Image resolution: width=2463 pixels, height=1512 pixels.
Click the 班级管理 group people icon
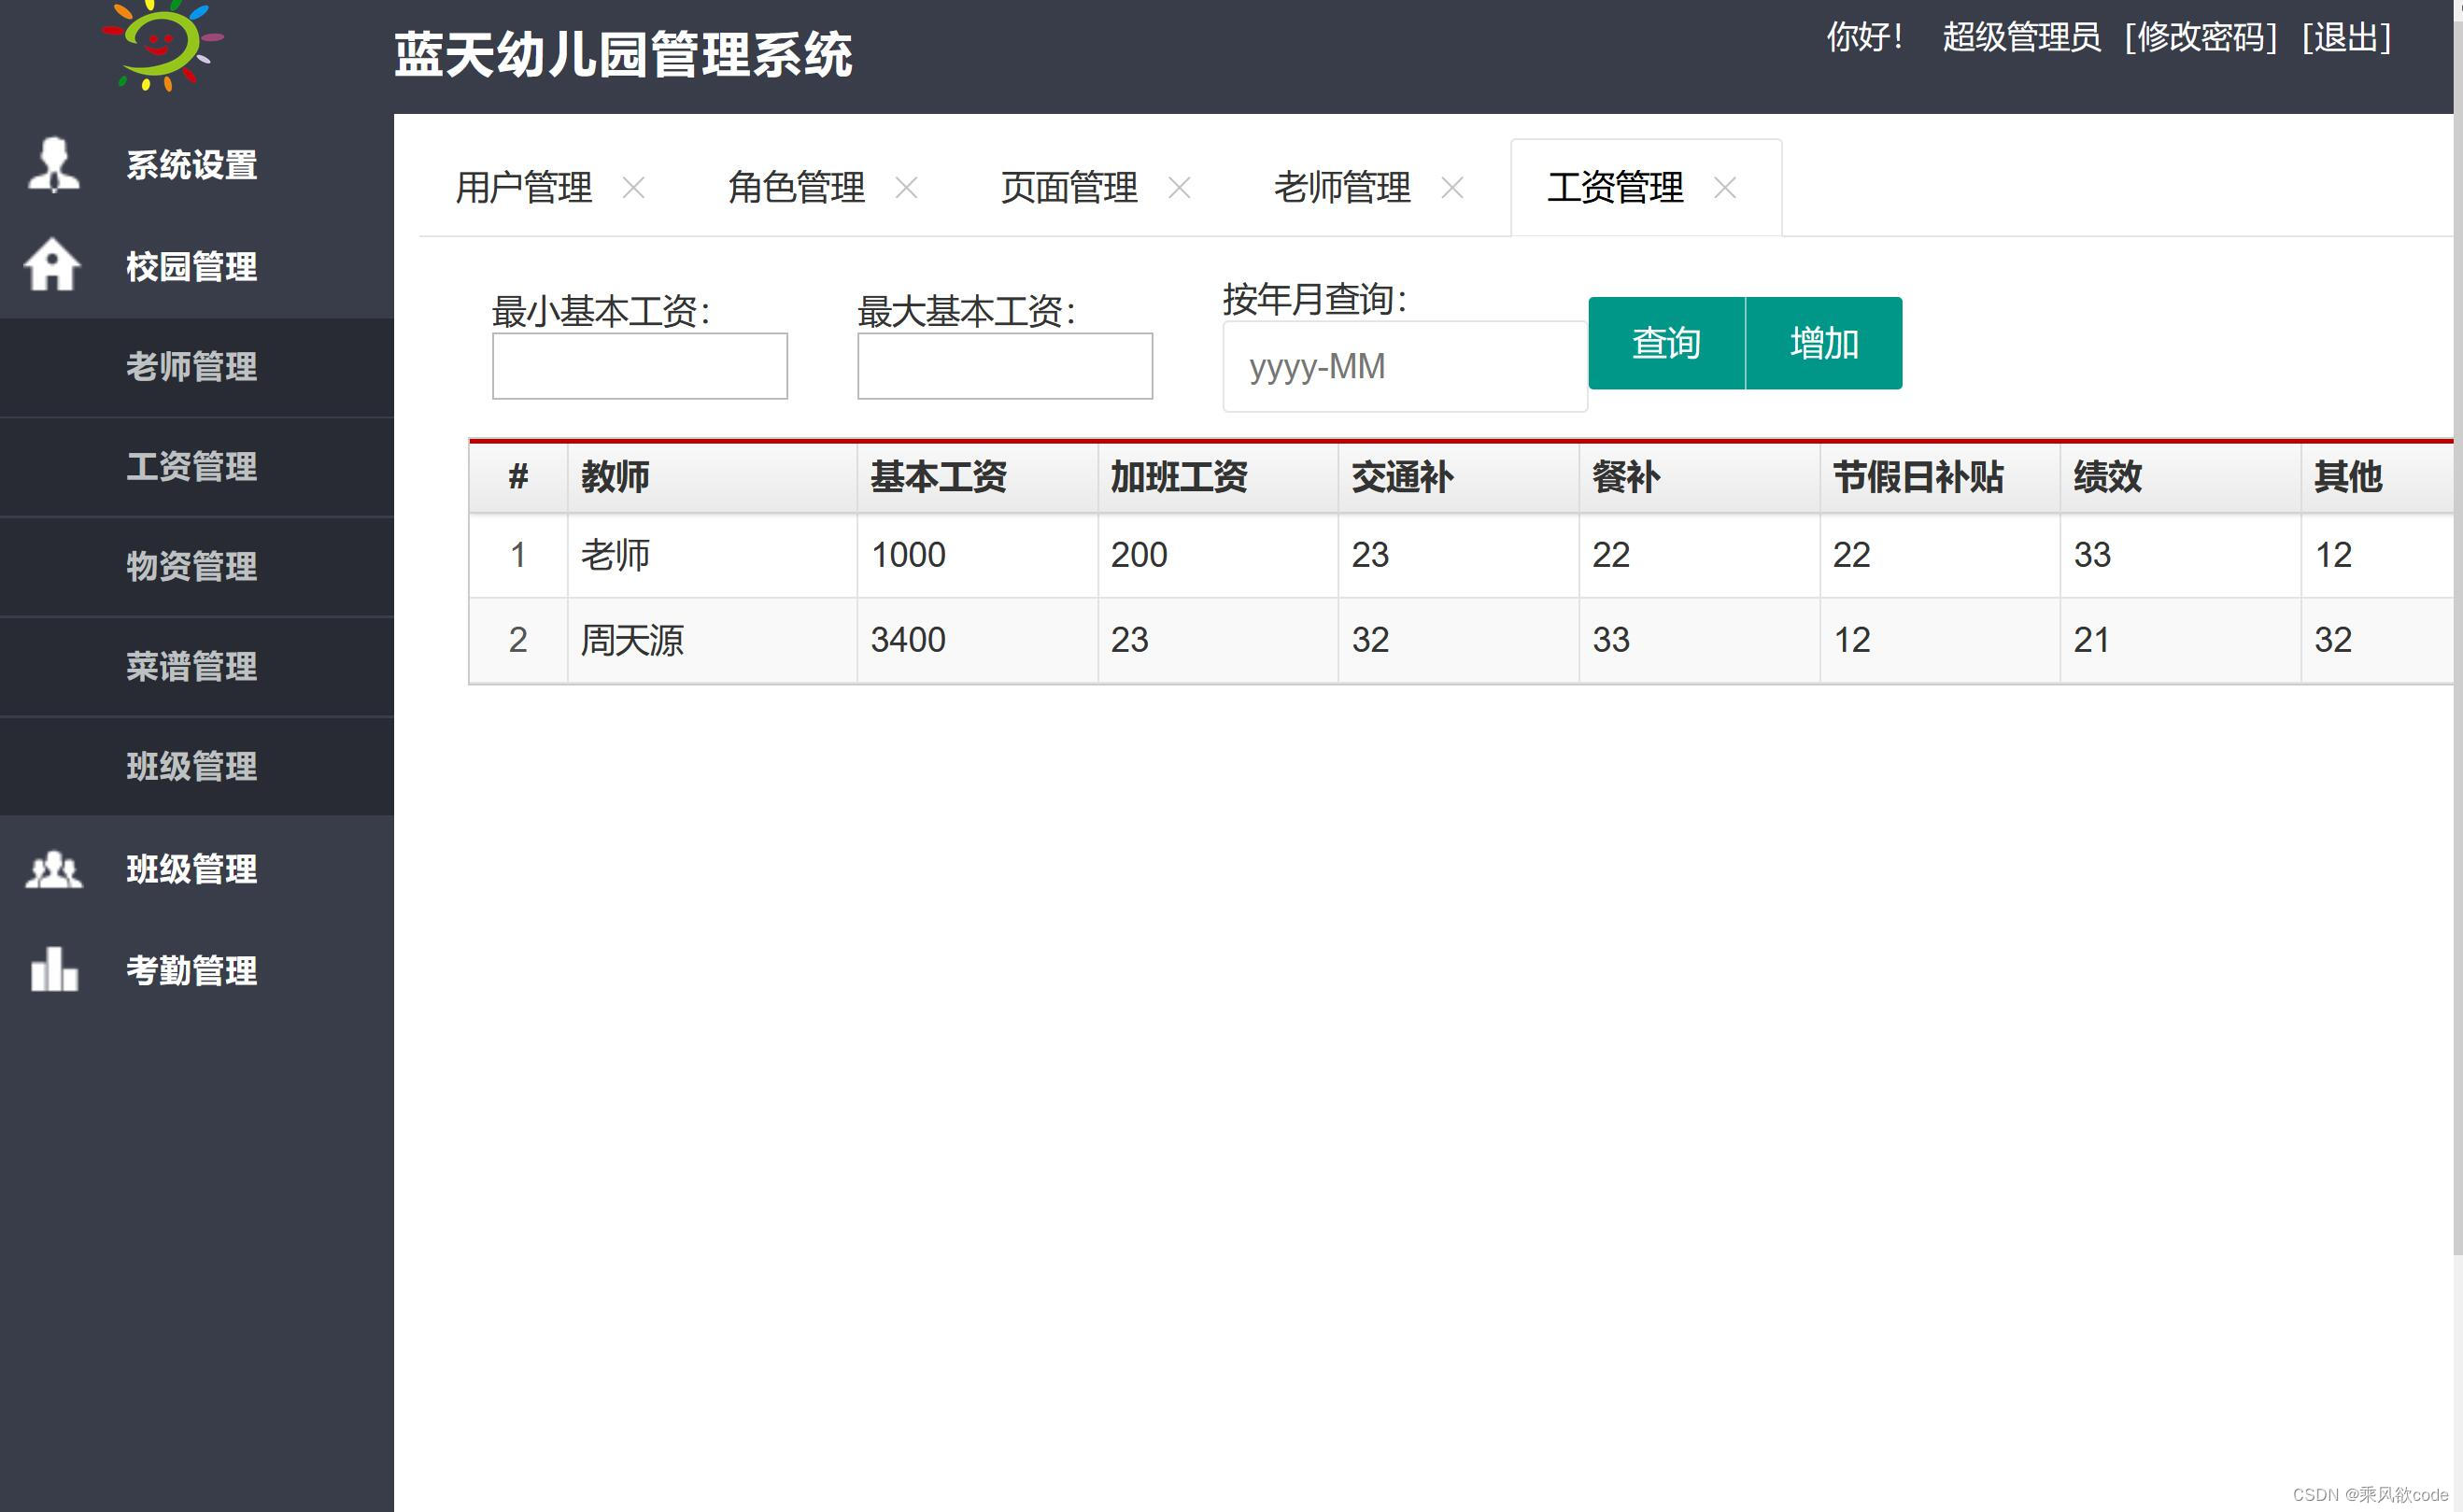click(x=53, y=869)
